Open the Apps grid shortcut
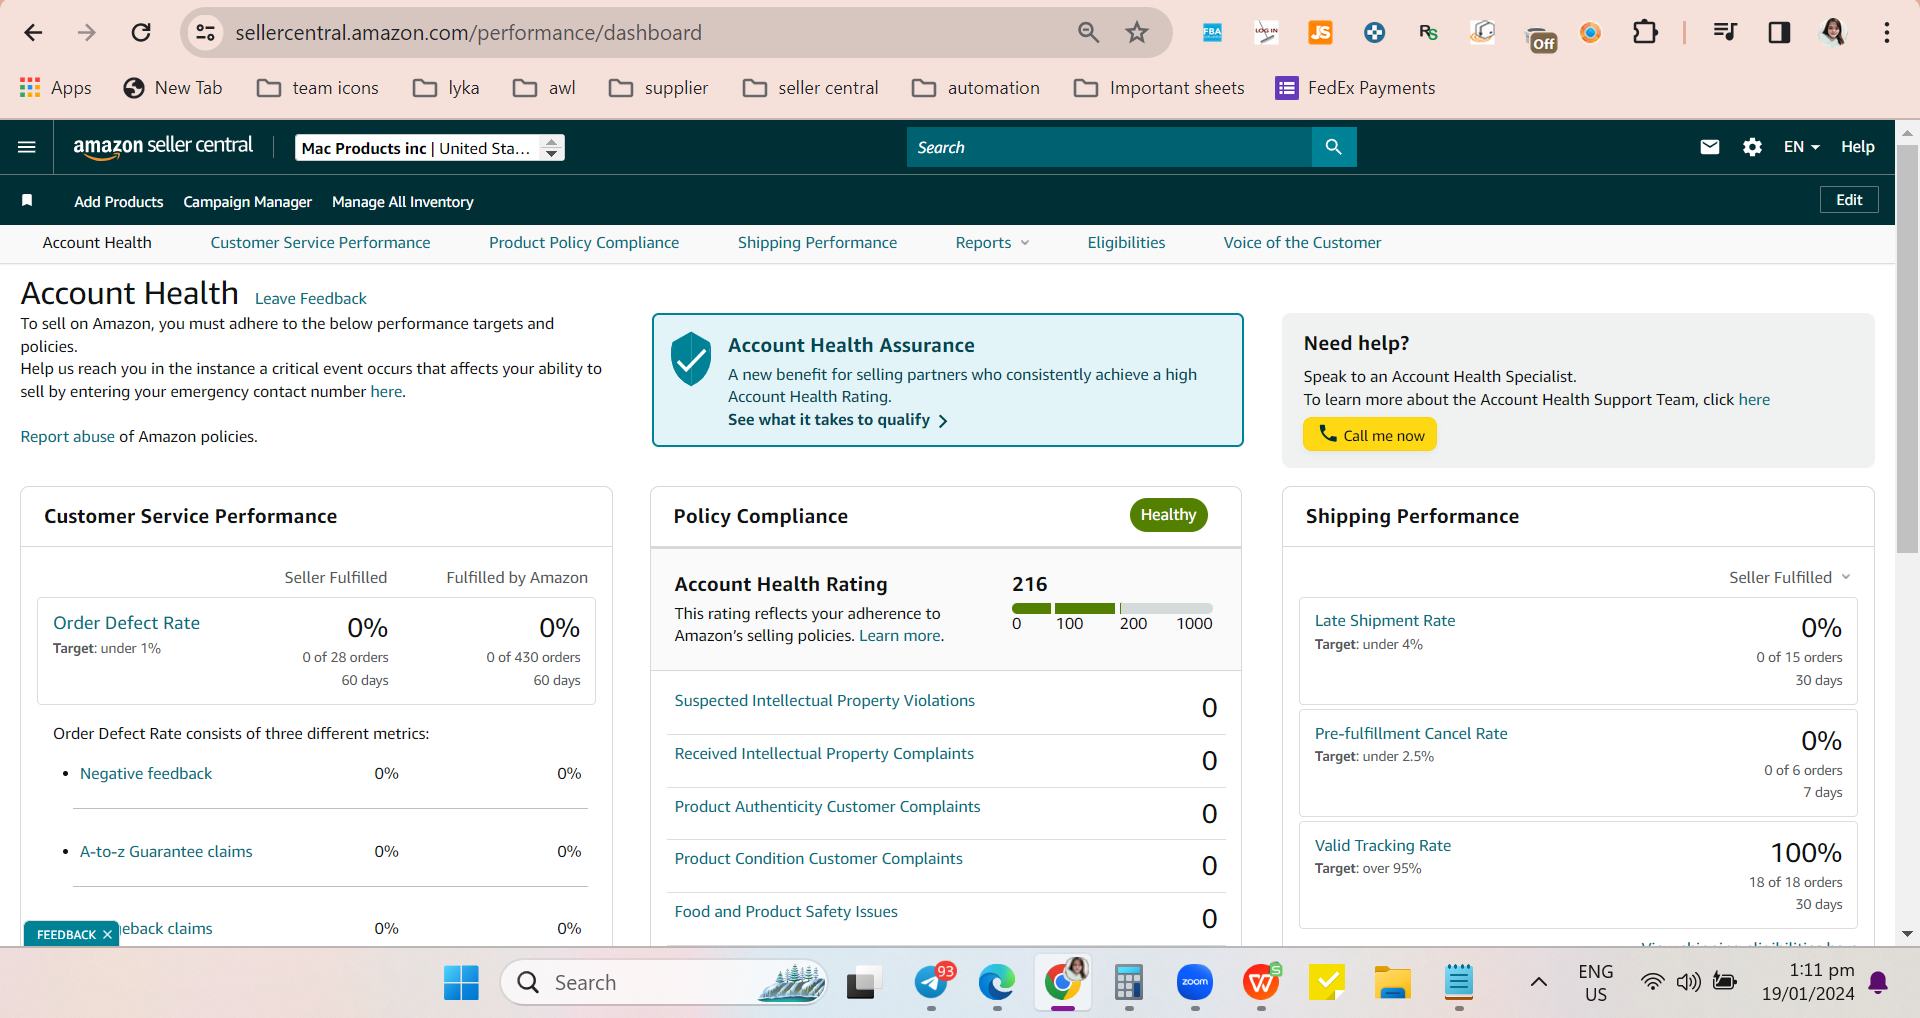This screenshot has width=1920, height=1018. 56,88
